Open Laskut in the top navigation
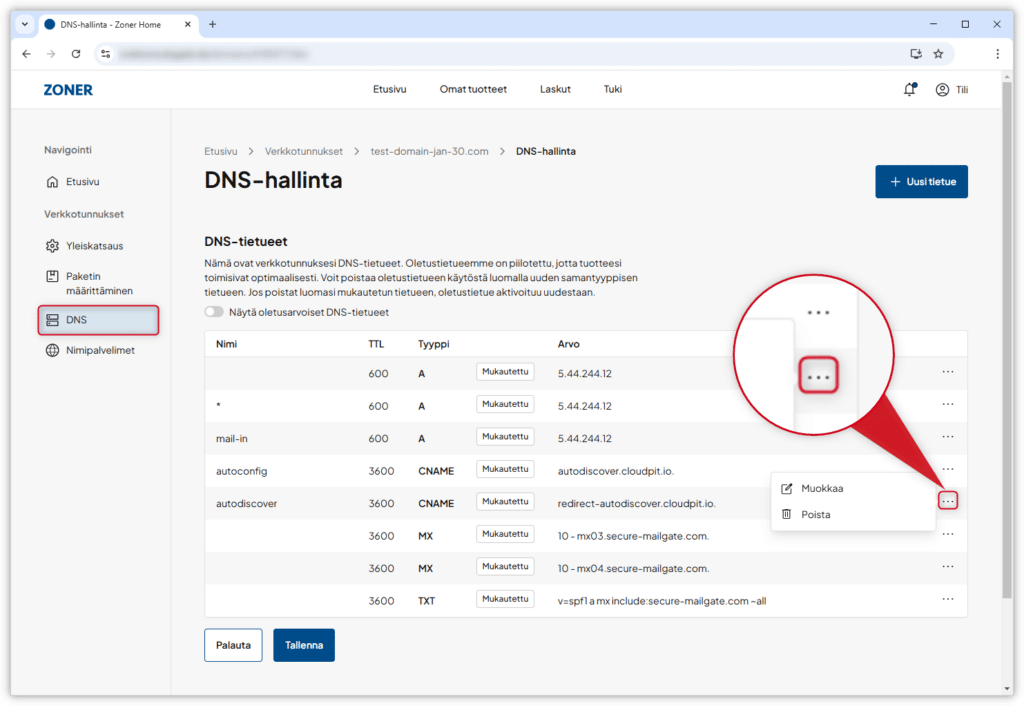Screen dimensions: 1024x706 (555, 90)
